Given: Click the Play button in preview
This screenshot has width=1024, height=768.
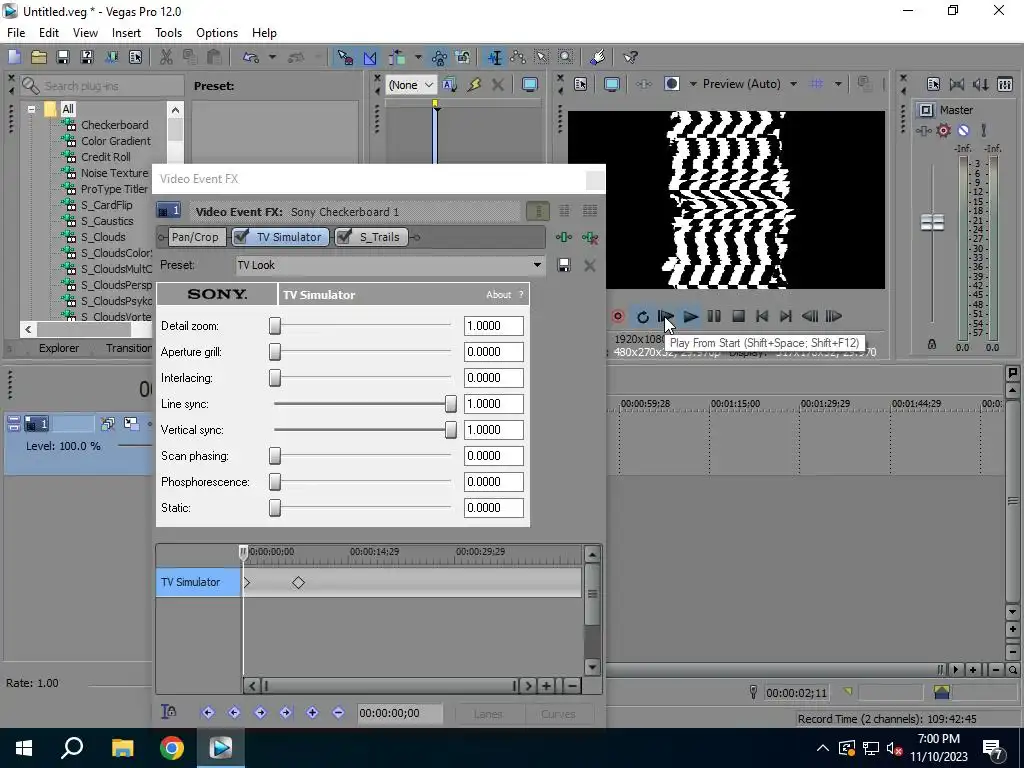Looking at the screenshot, I should (x=690, y=317).
